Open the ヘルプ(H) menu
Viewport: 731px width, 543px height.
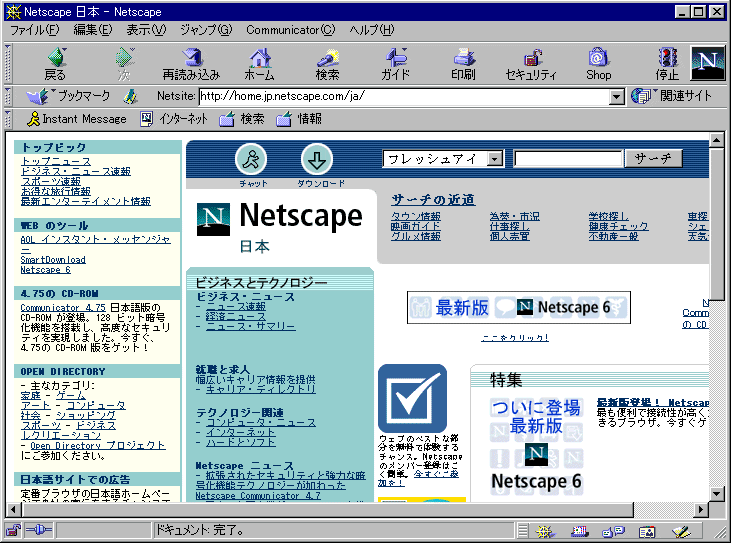(x=372, y=30)
